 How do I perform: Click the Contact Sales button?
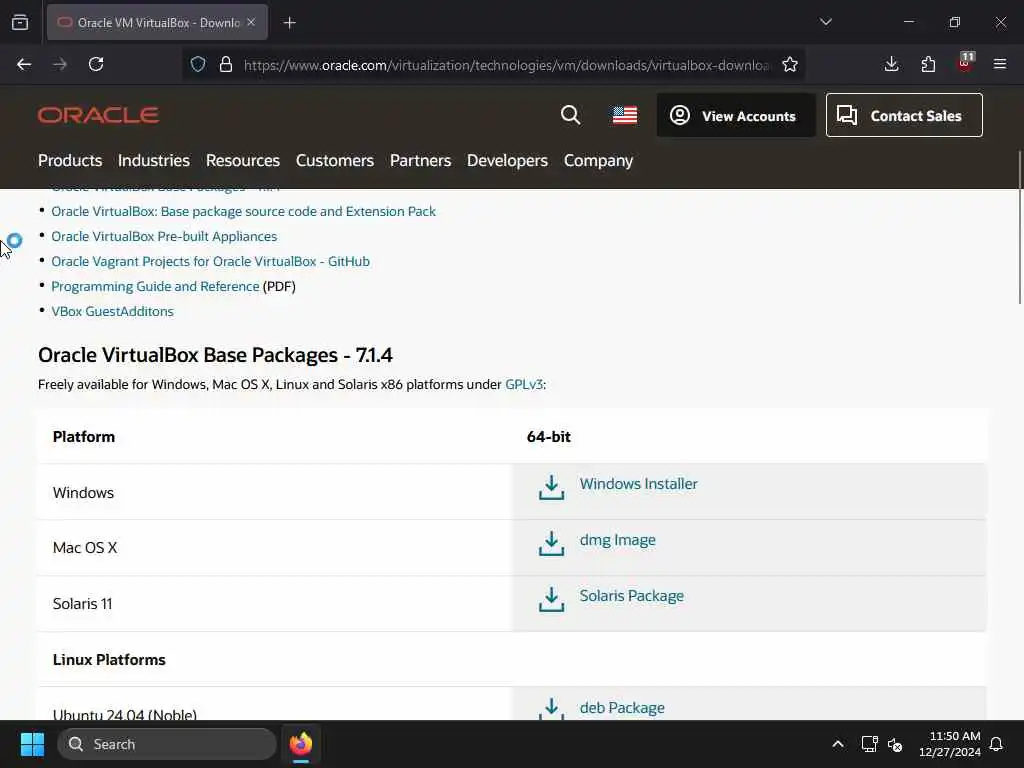click(x=904, y=115)
